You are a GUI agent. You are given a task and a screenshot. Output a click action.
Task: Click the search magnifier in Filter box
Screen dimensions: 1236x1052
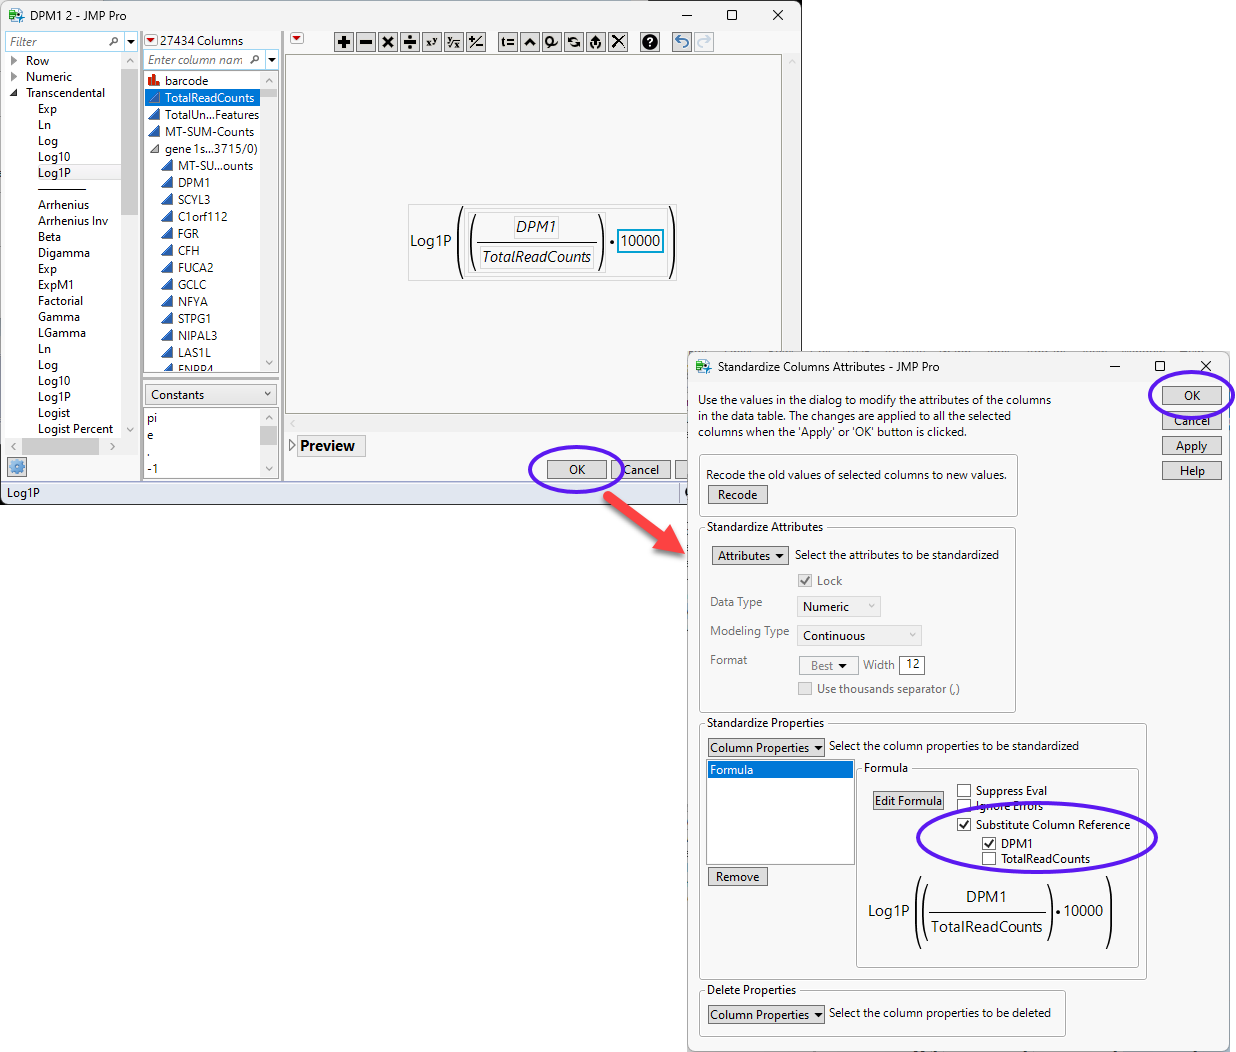(x=114, y=42)
